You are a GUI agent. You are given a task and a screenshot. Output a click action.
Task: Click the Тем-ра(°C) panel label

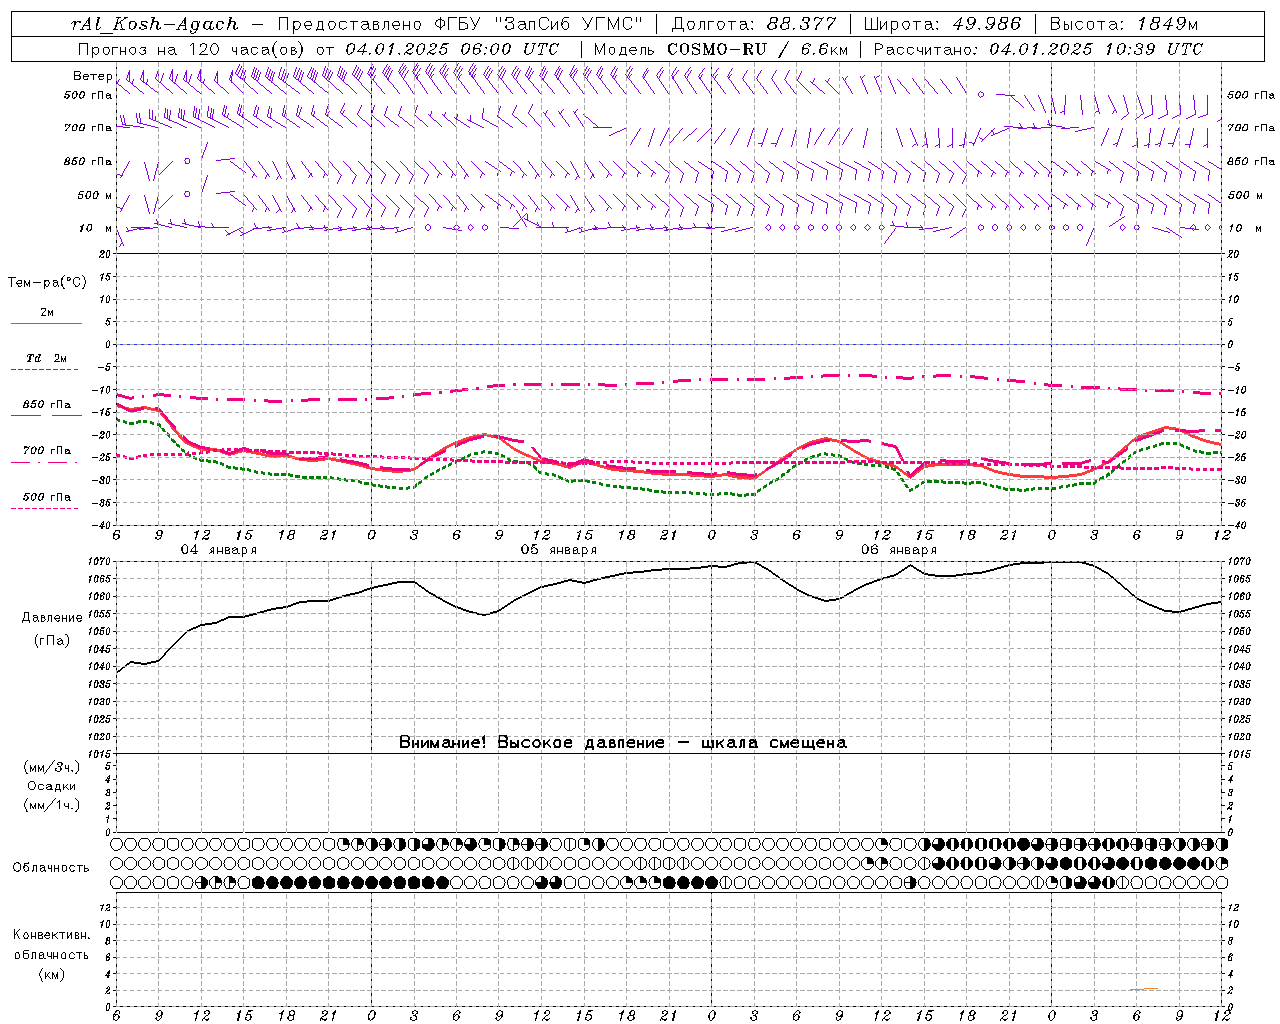[47, 283]
